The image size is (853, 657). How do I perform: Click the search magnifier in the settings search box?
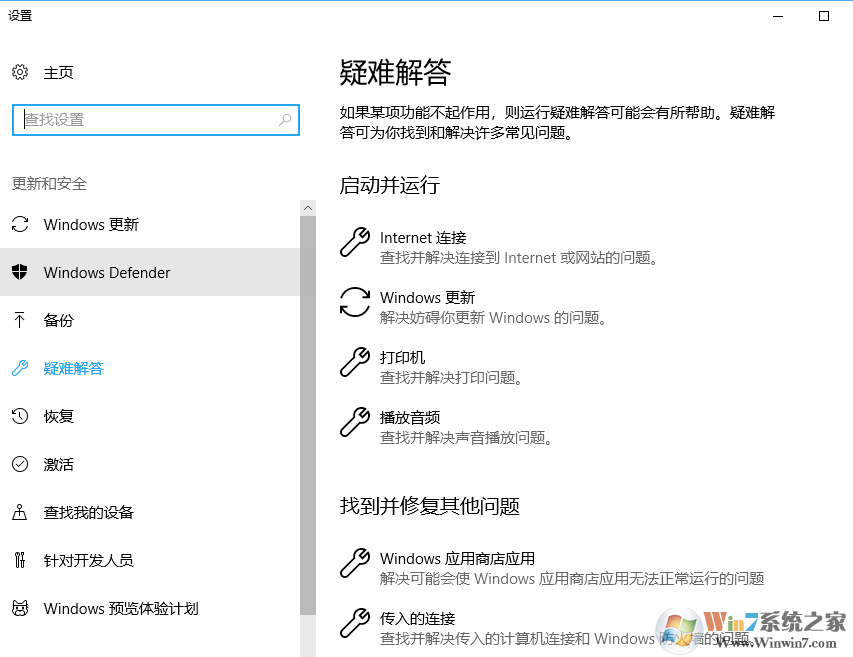[285, 120]
